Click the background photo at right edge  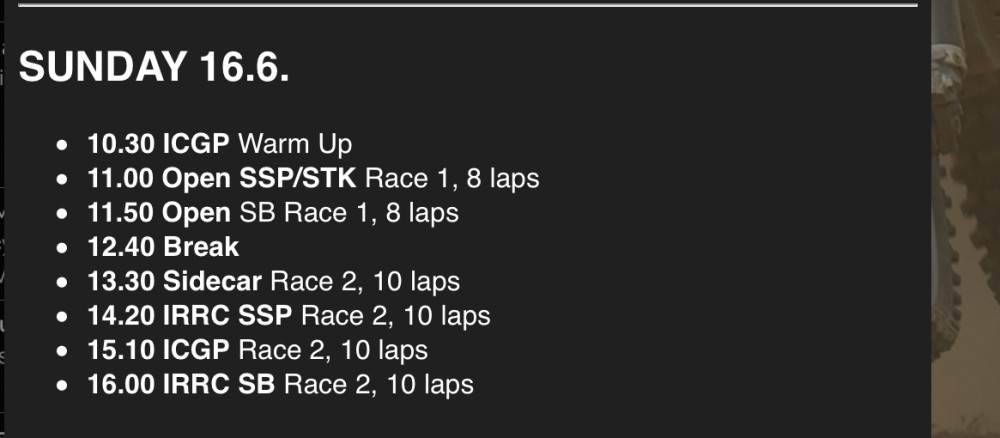point(966,219)
